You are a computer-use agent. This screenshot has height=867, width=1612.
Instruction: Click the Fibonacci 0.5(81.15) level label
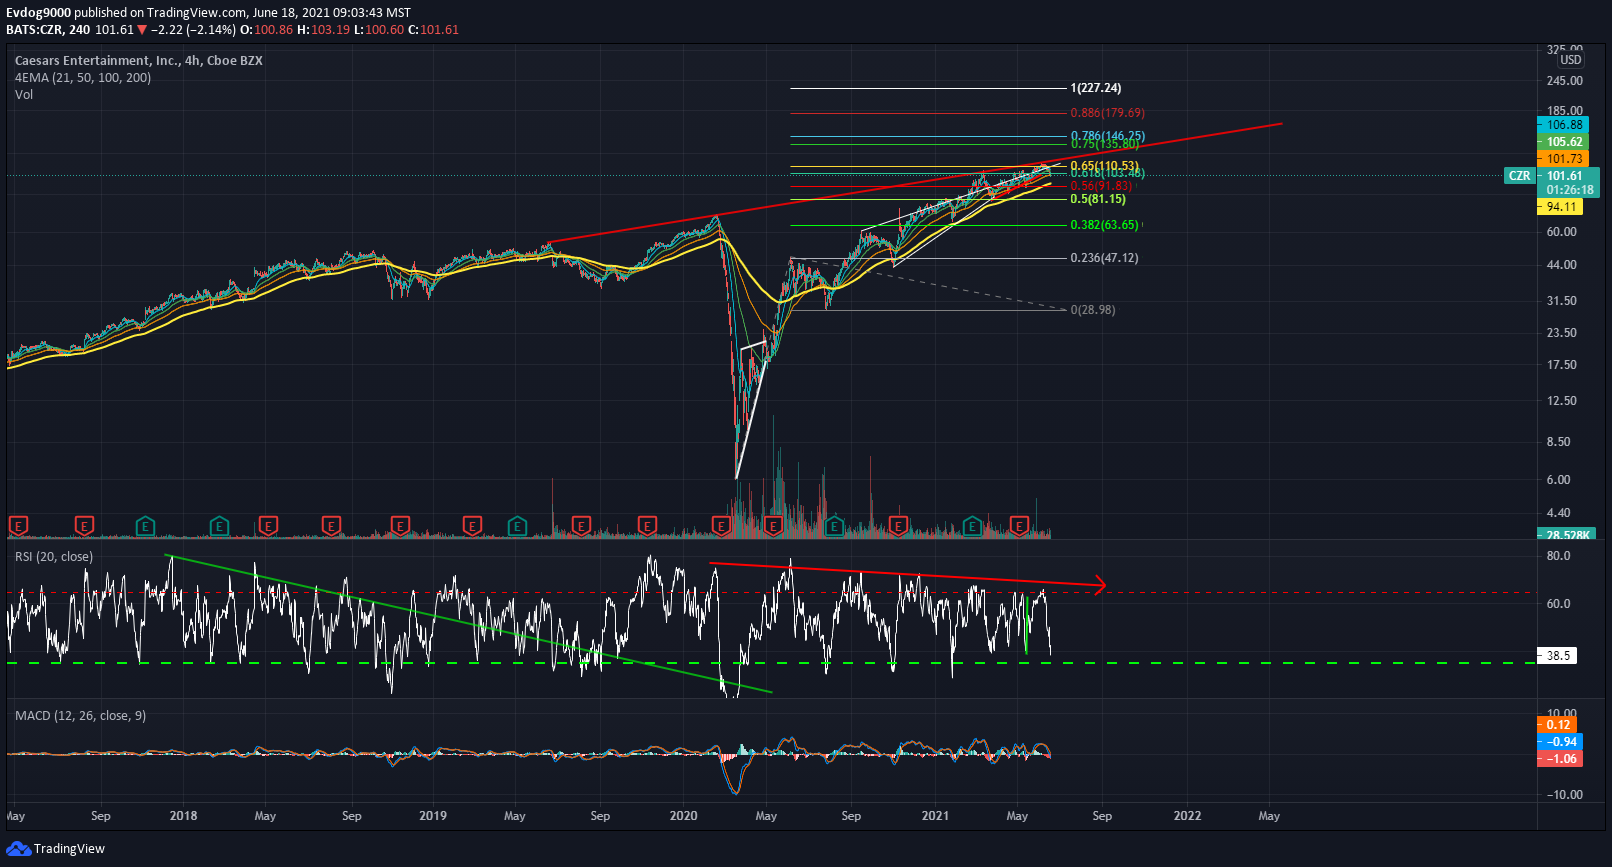coord(1098,199)
